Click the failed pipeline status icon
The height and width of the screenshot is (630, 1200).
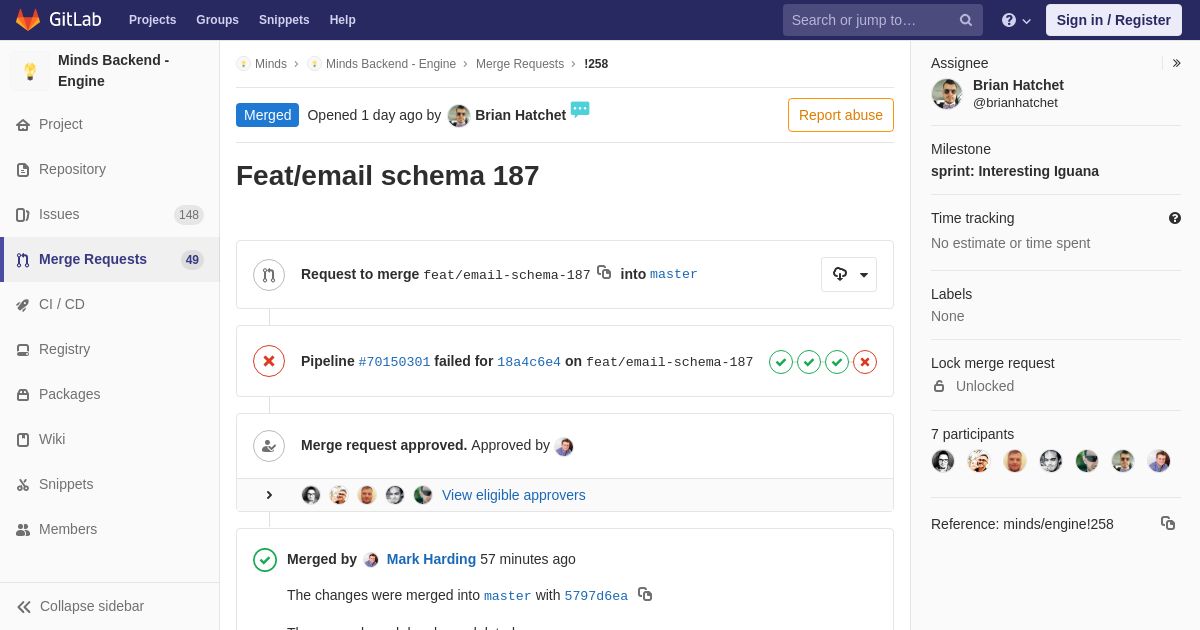coord(269,361)
